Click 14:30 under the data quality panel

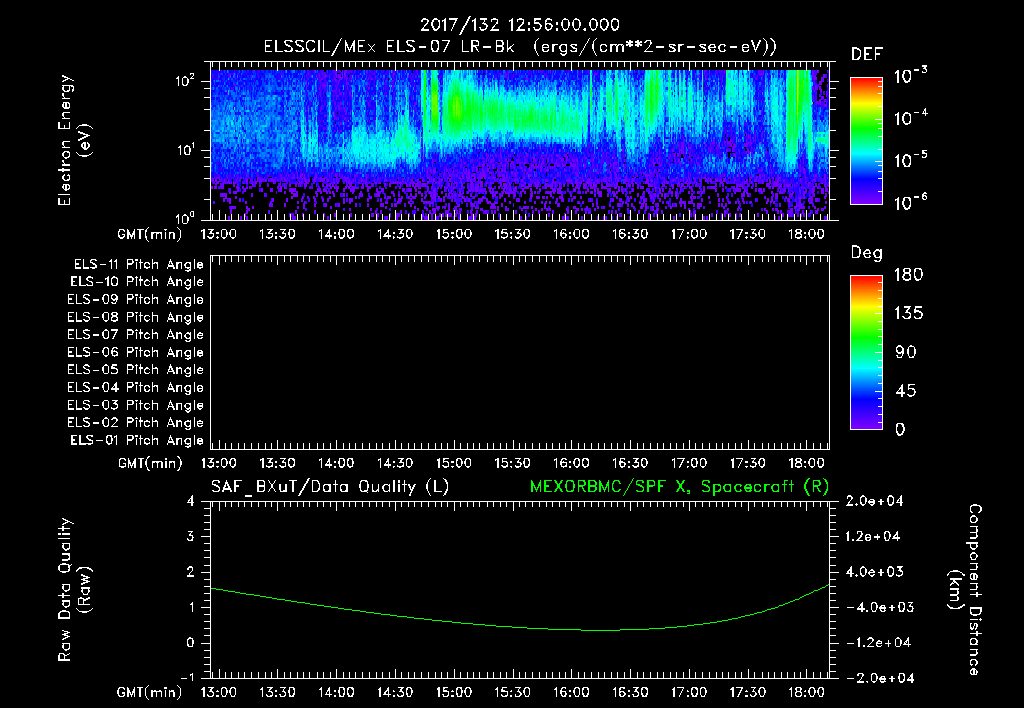[394, 692]
